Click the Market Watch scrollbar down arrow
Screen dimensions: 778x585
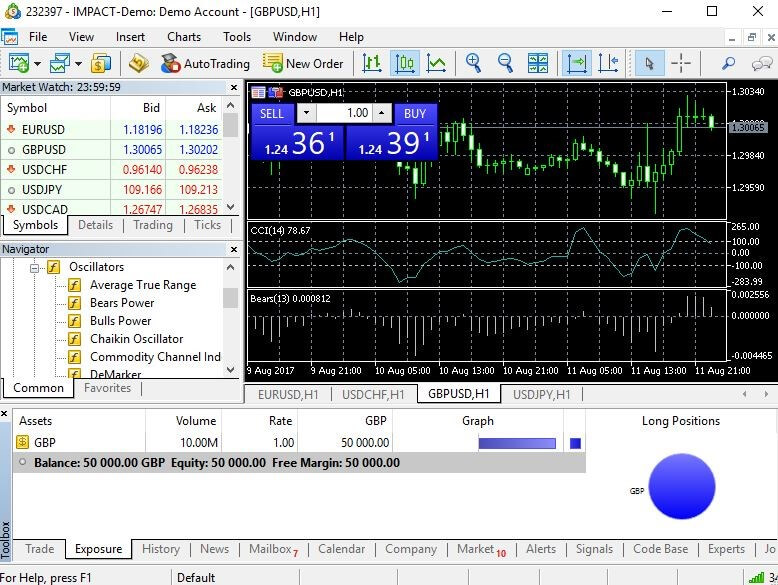pyautogui.click(x=230, y=207)
